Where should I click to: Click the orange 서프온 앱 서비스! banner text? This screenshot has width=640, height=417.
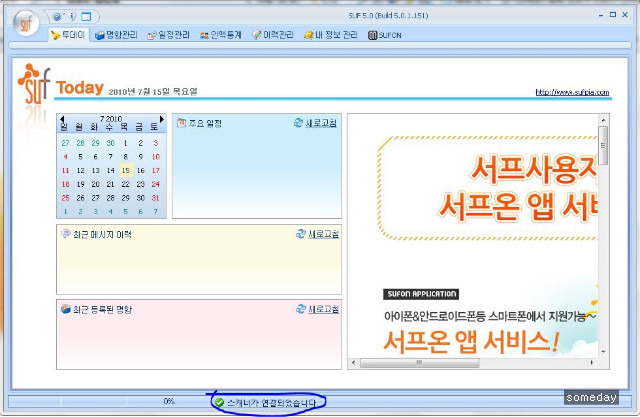tap(471, 342)
